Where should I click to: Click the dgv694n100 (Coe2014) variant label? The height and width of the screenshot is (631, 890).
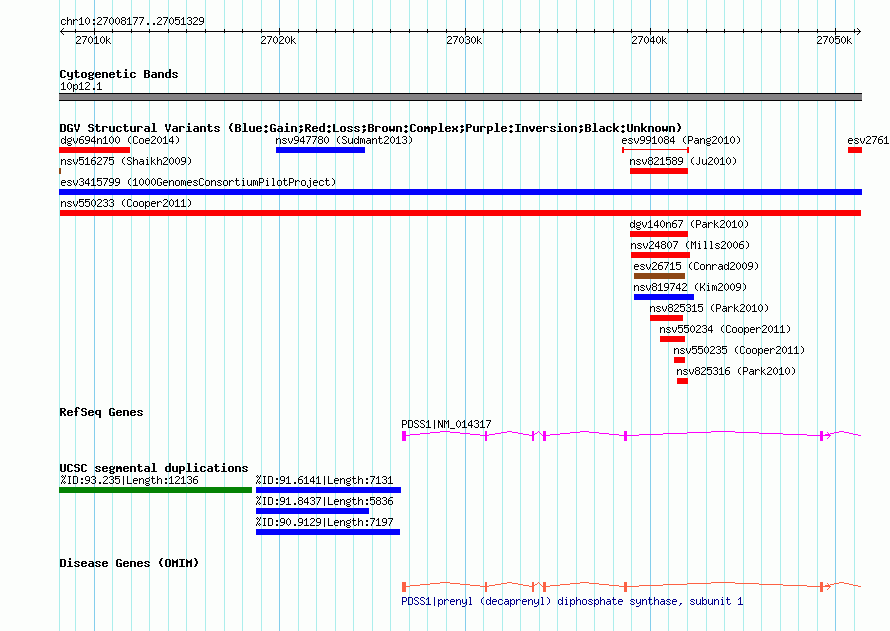coord(120,140)
